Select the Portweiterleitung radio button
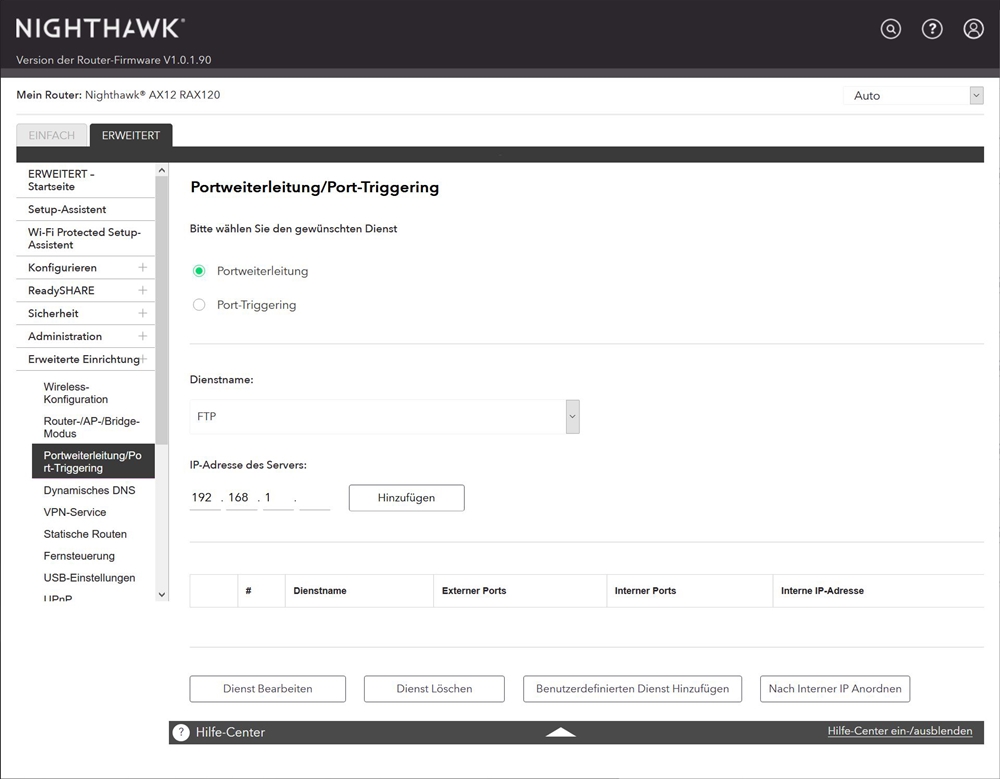The image size is (1000, 779). click(199, 271)
